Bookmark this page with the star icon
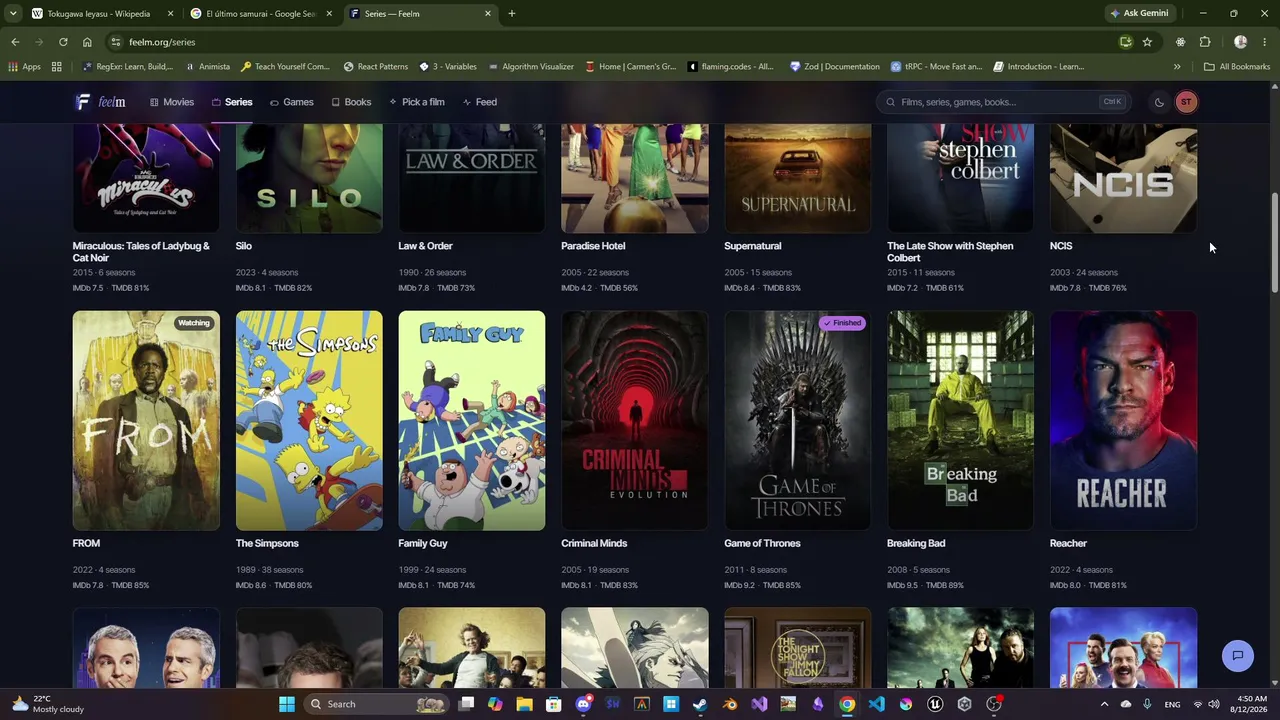Viewport: 1280px width, 720px height. [1147, 42]
